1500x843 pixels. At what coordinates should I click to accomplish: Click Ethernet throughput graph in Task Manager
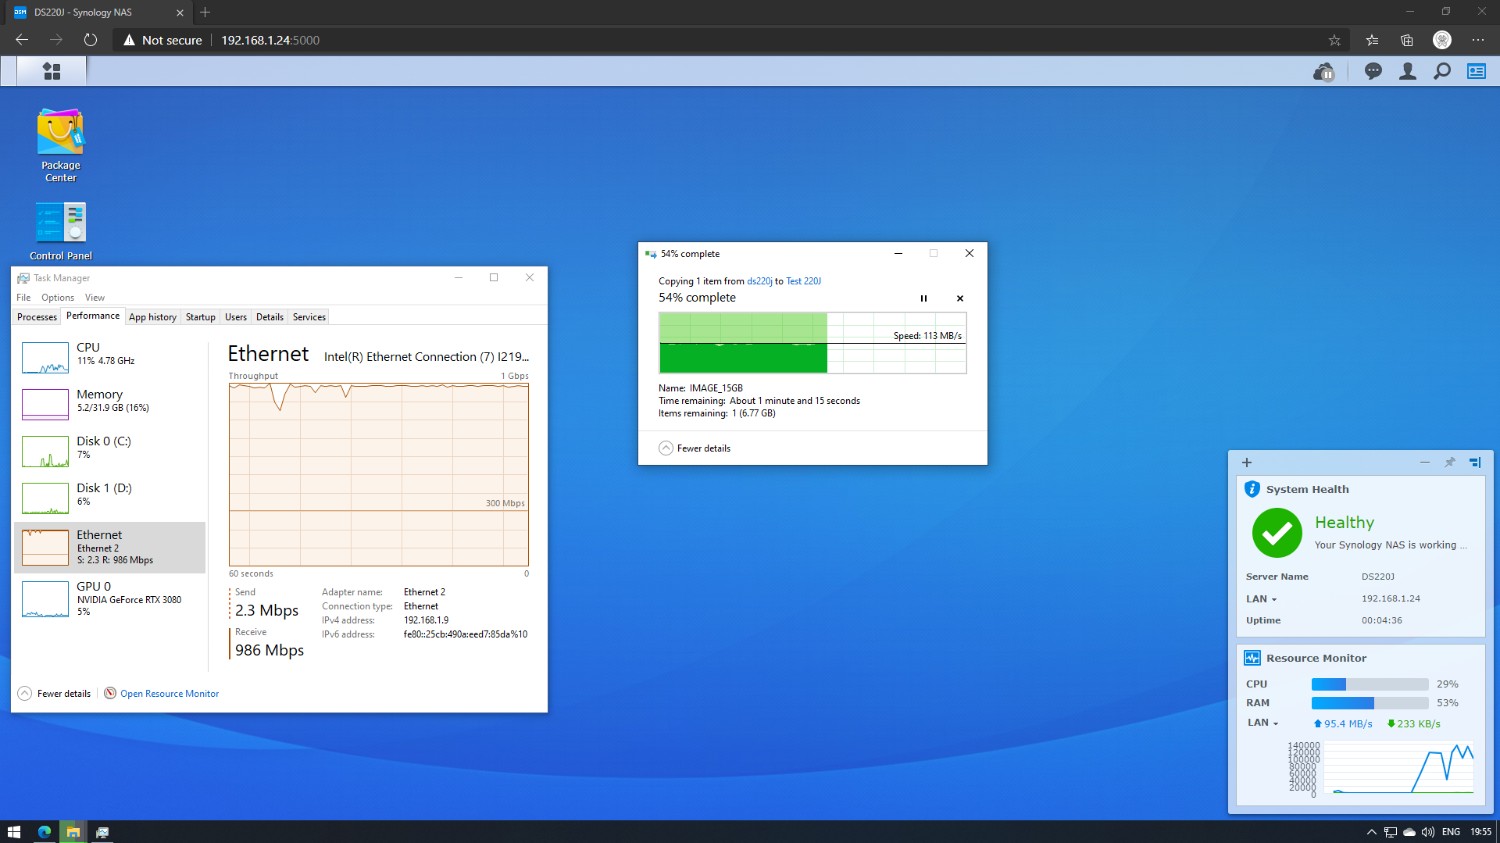point(378,475)
